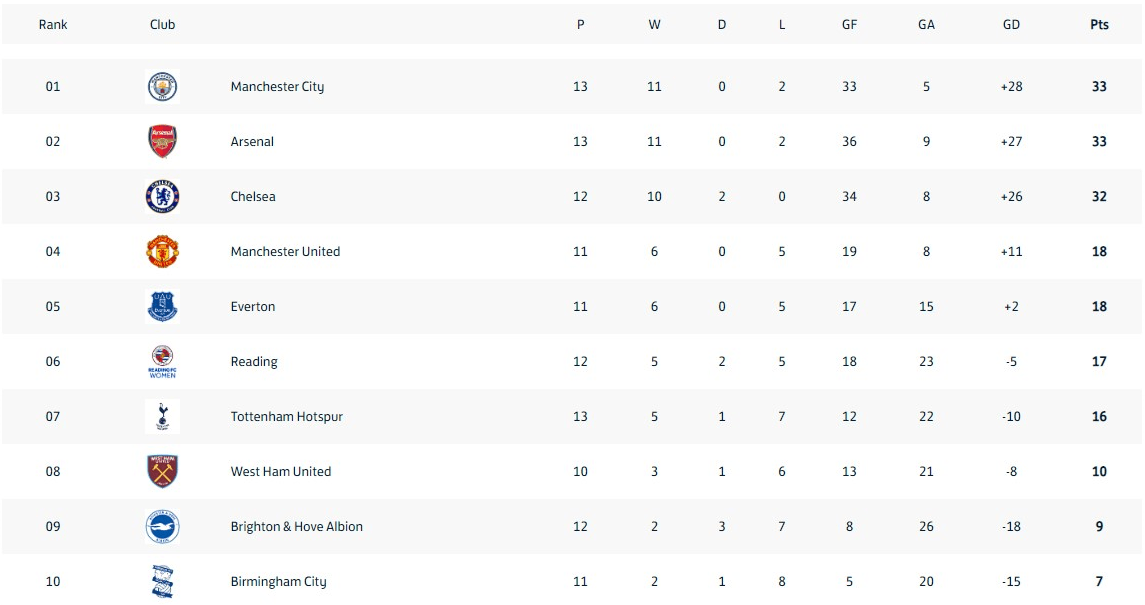Click the Brighton & Hove Albion name

(x=296, y=527)
